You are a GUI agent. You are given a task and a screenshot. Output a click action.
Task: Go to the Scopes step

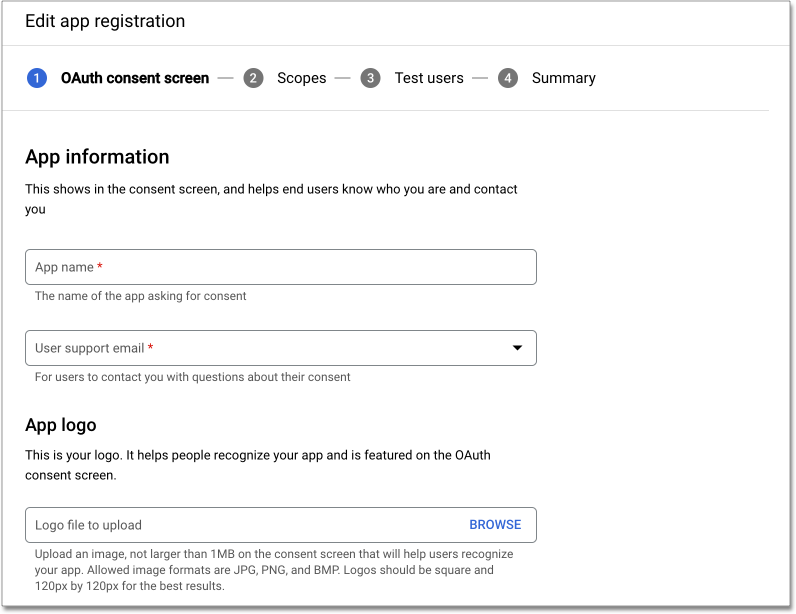tap(301, 78)
